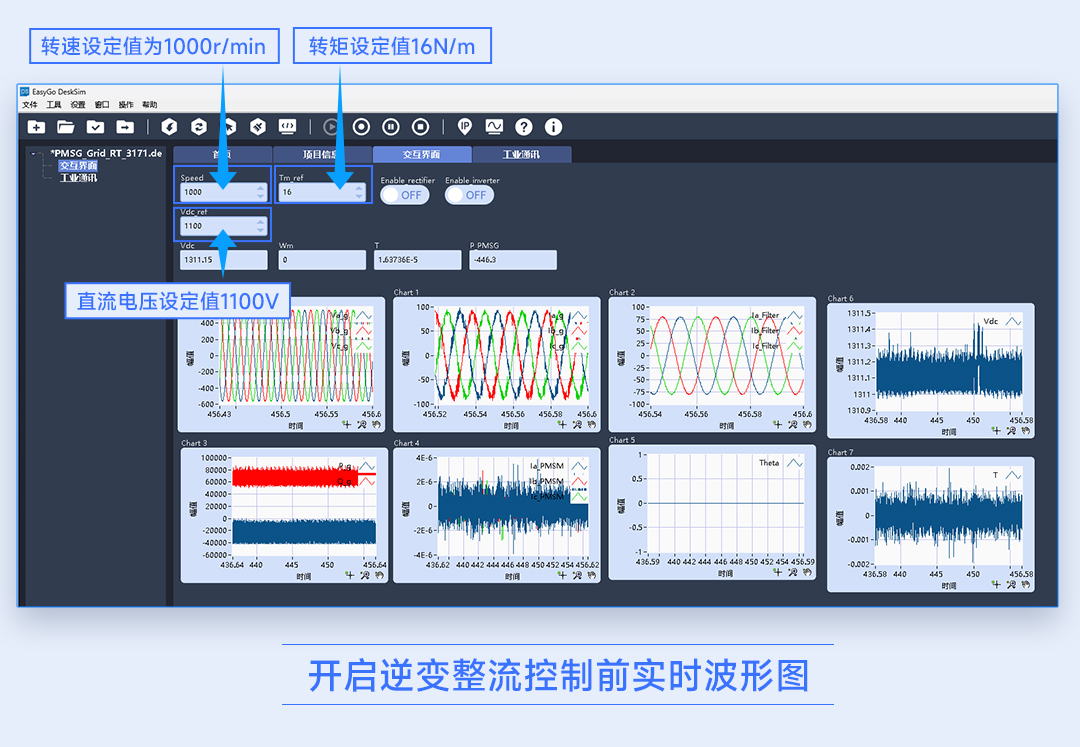This screenshot has width=1080, height=747.
Task: Click the export folder icon with arrow
Action: pos(125,127)
